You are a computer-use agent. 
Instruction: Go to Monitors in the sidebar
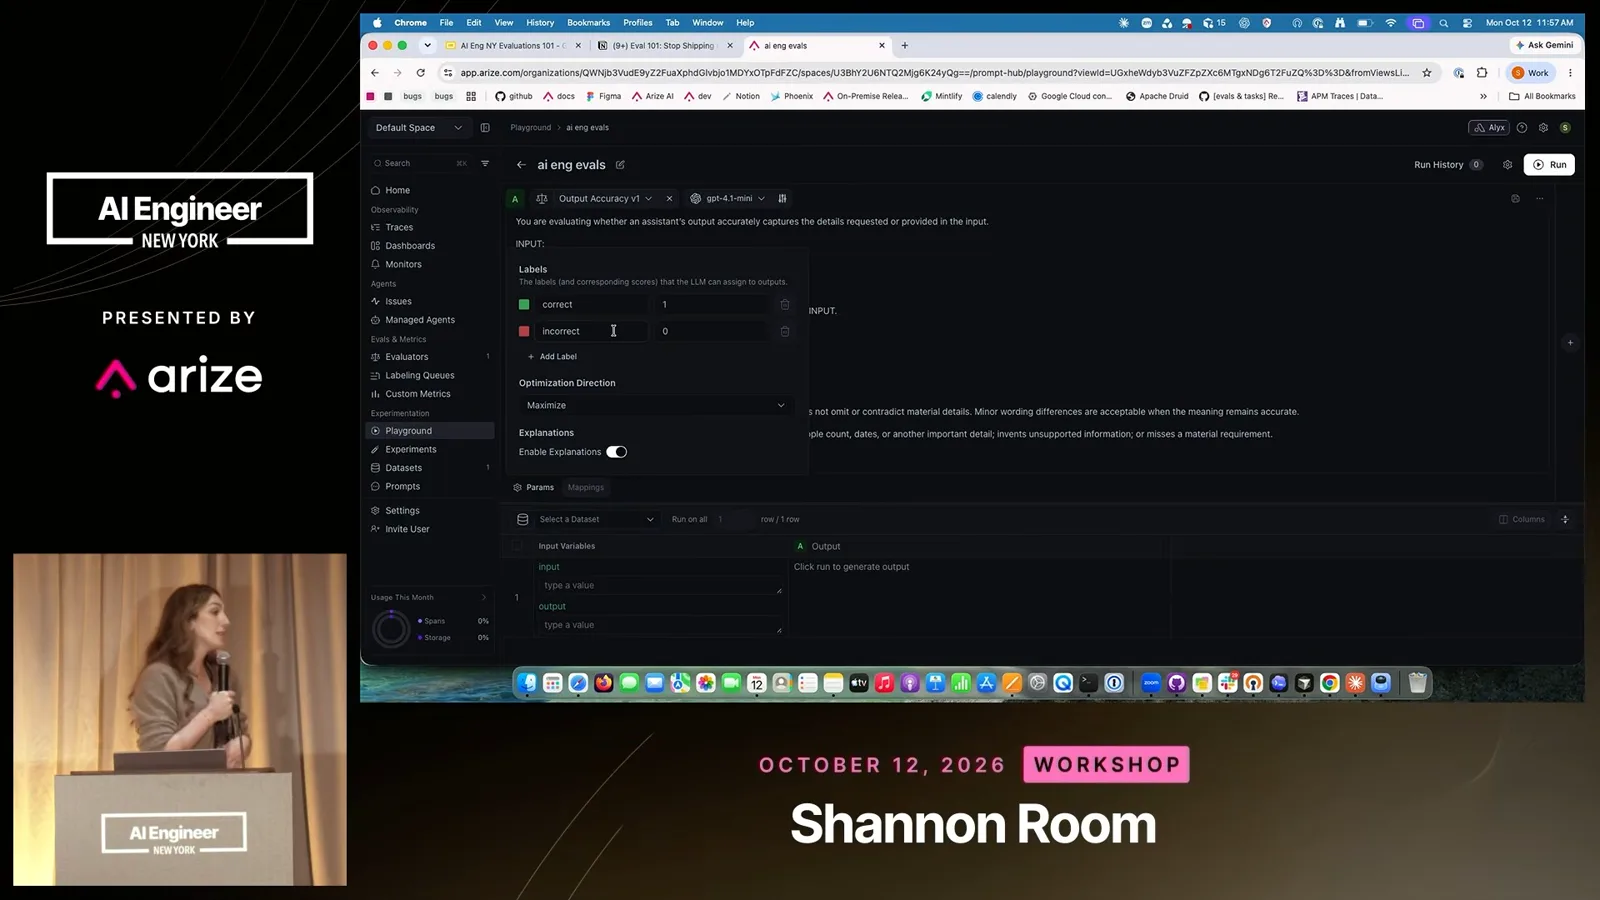[403, 264]
